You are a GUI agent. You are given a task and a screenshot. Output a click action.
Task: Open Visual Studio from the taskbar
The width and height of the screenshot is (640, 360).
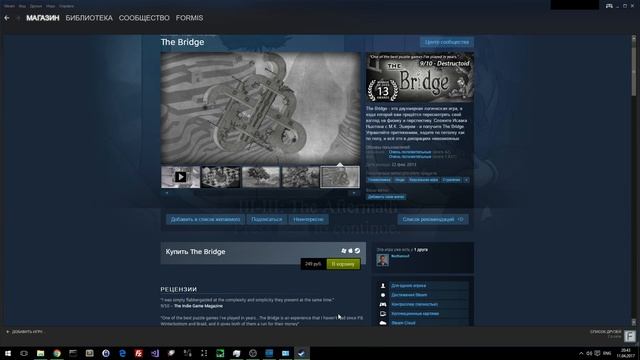(155, 353)
